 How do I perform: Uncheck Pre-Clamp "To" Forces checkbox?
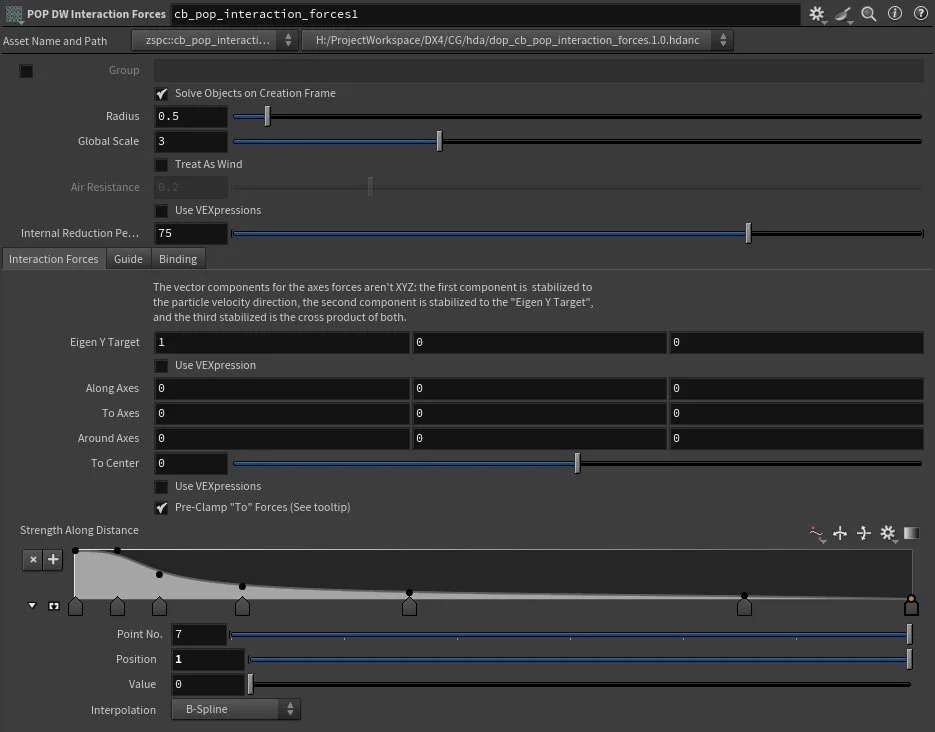[x=162, y=508]
